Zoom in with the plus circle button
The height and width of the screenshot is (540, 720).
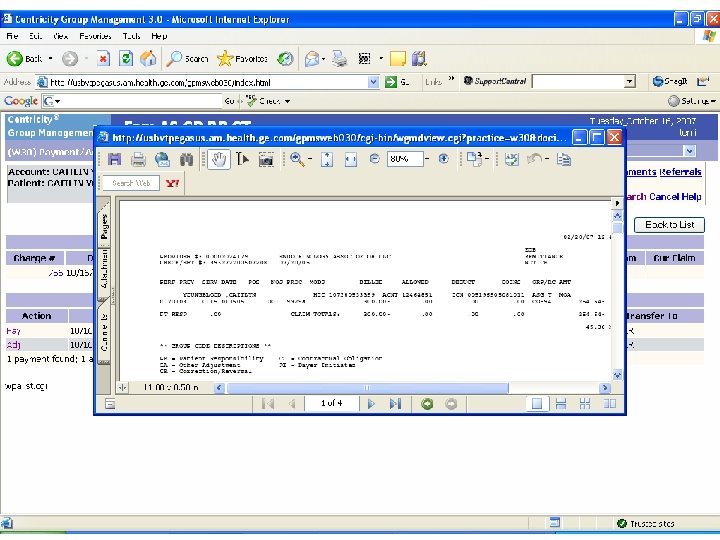point(444,159)
